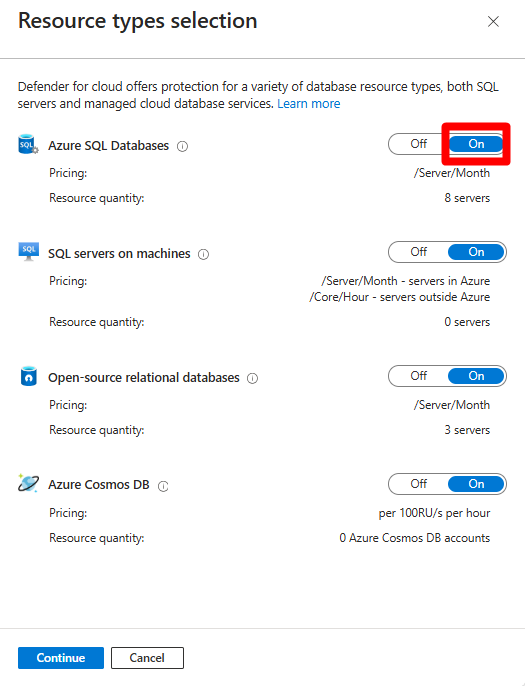
Task: Open info tooltip for SQL servers on machines
Action: pos(203,254)
